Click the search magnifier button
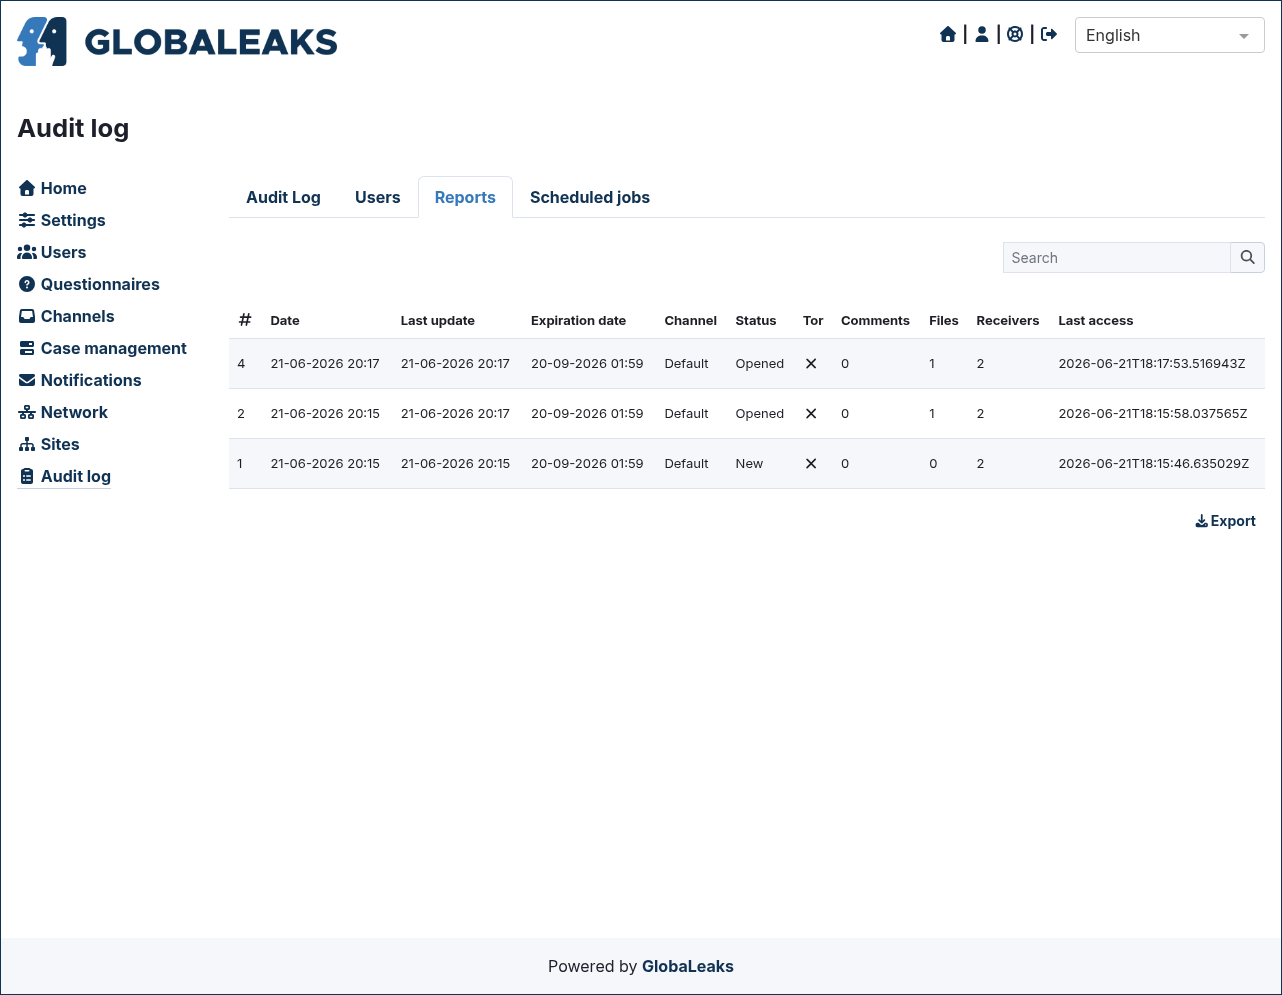The image size is (1282, 995). [x=1247, y=257]
